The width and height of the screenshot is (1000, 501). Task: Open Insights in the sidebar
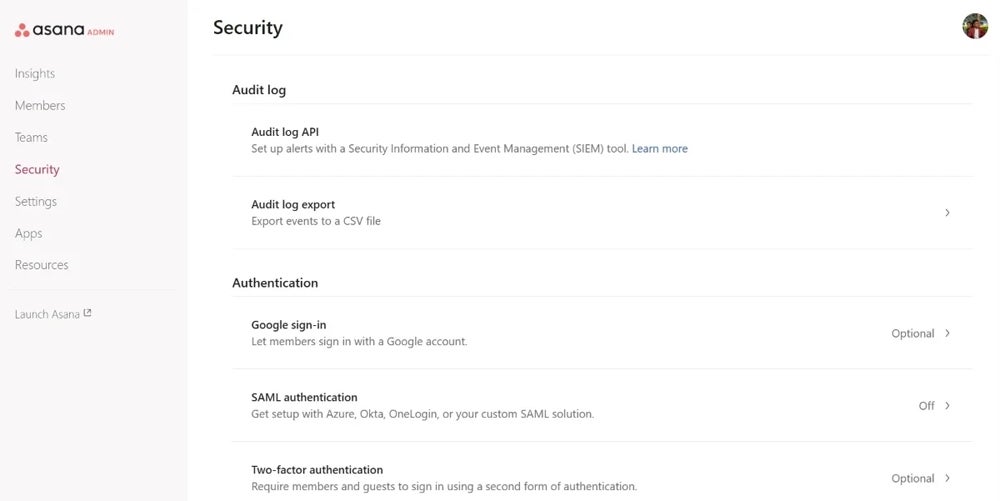(34, 73)
